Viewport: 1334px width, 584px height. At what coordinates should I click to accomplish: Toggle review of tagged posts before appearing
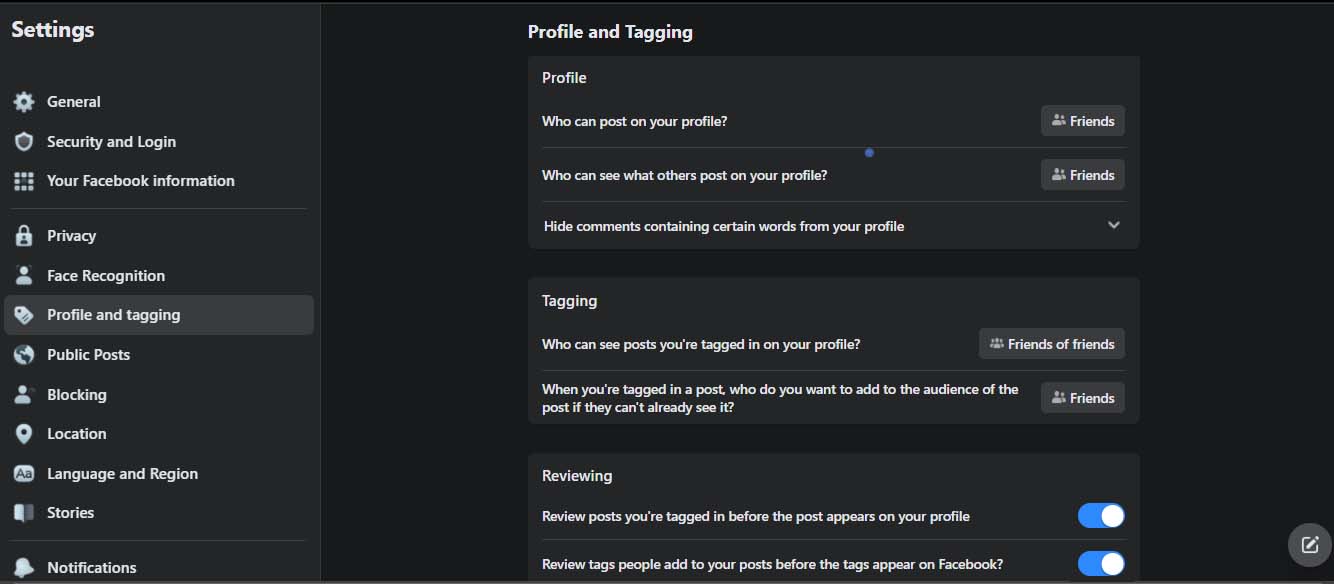(x=1100, y=516)
